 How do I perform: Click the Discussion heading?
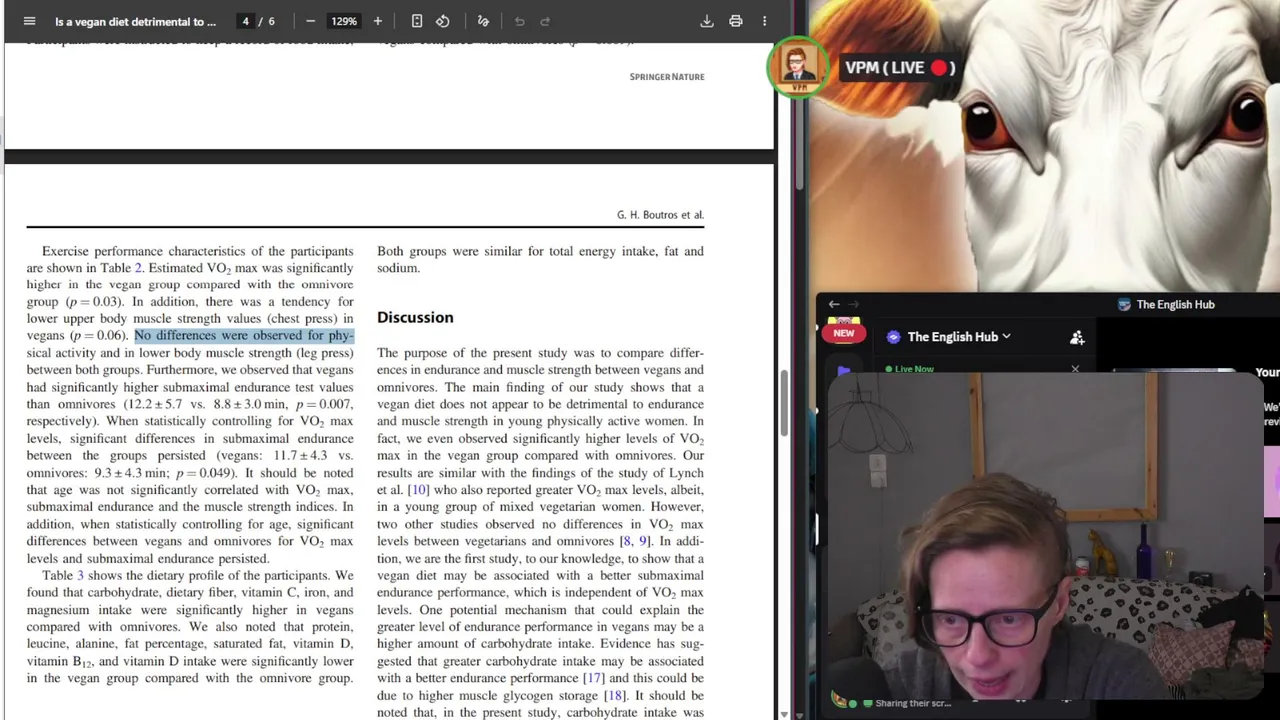tap(415, 317)
